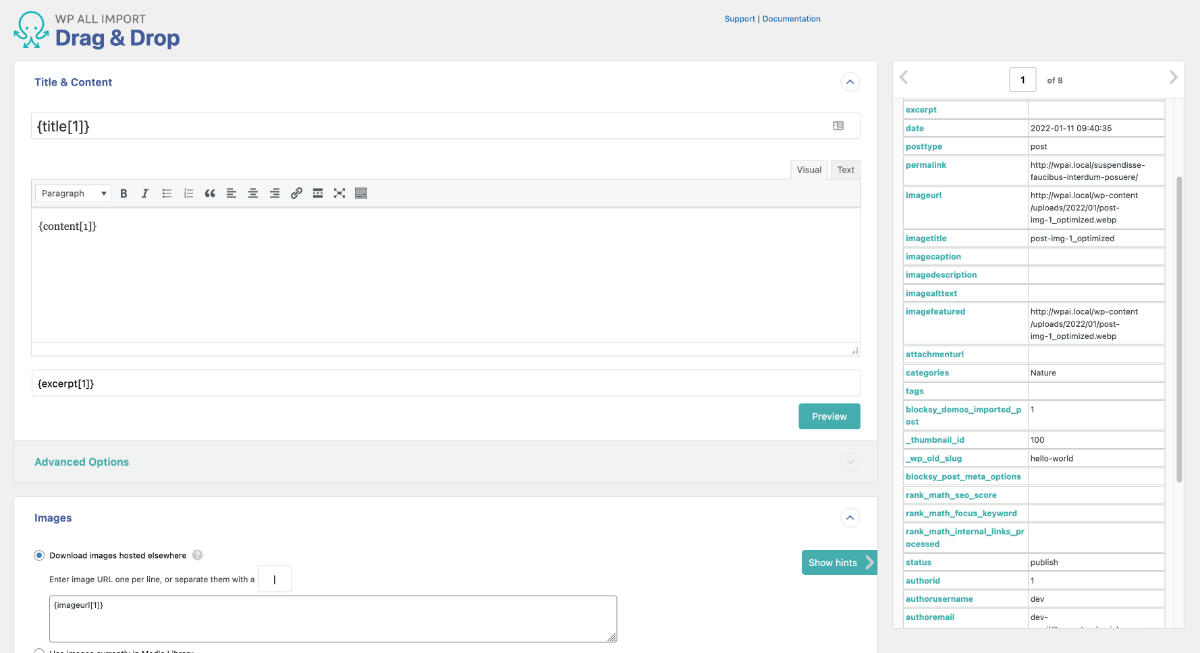
Task: Click the 'permalink' field name
Action: [925, 164]
